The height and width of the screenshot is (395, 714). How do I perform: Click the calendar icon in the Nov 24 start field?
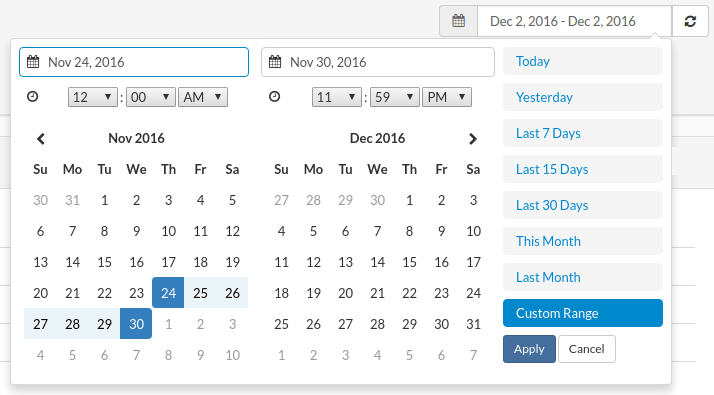[33, 62]
